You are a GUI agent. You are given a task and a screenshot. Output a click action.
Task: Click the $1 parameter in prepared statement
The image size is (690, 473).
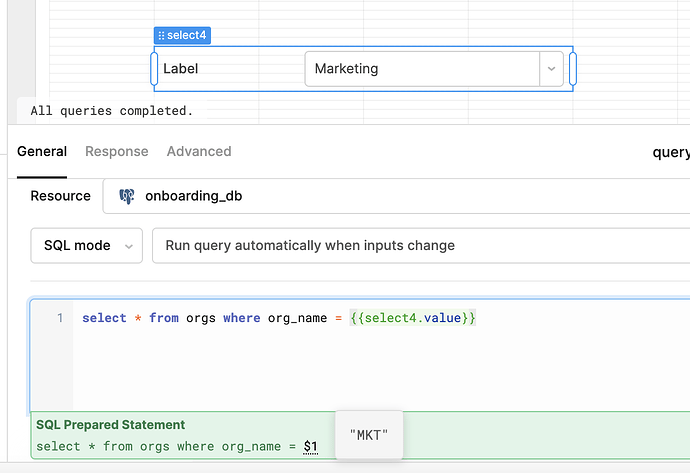(x=311, y=447)
